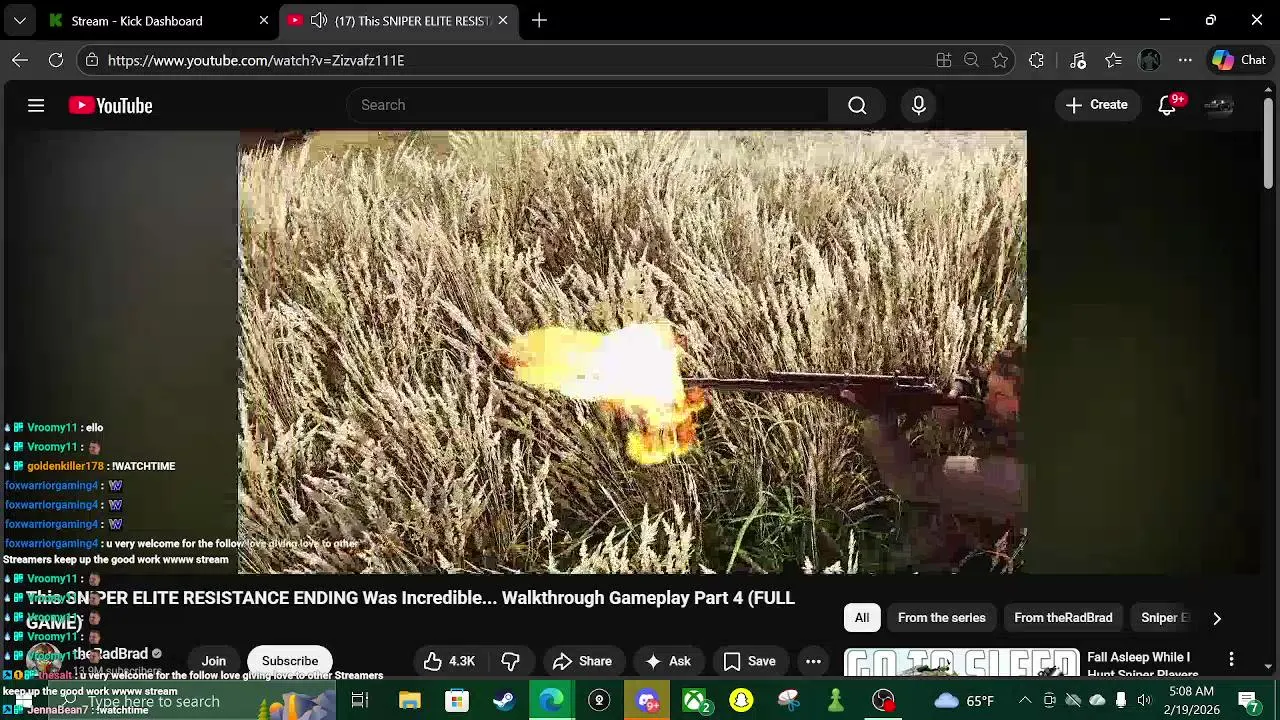Open the chess pawn app on taskbar
Screen dimensions: 1280x720
click(x=836, y=701)
